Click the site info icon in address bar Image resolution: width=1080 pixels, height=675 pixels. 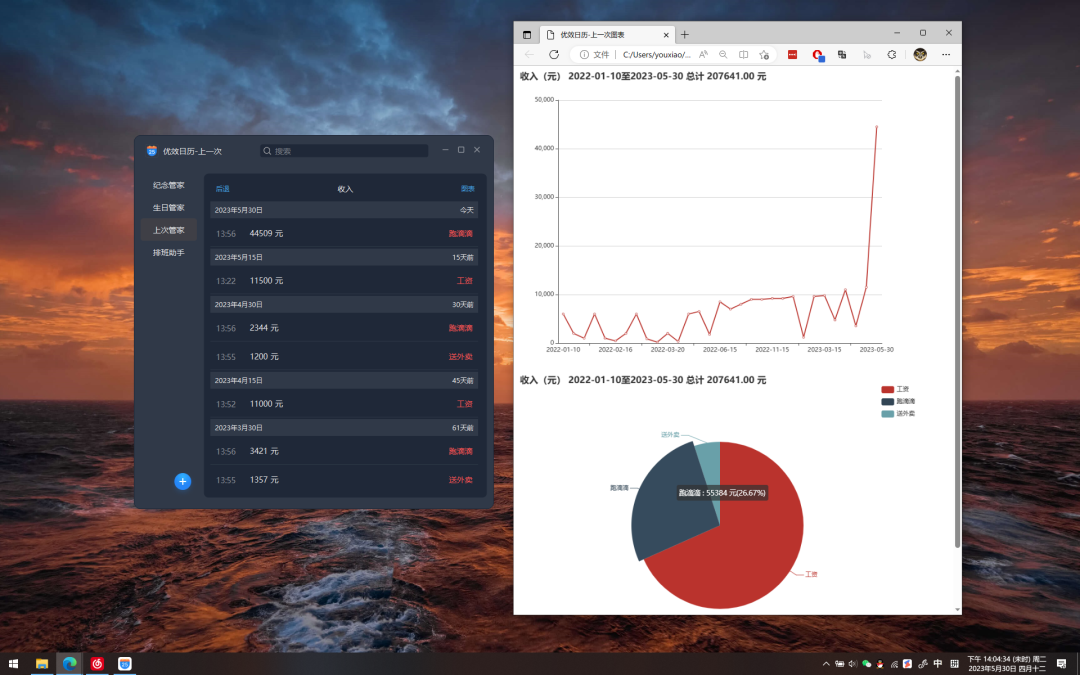(584, 54)
